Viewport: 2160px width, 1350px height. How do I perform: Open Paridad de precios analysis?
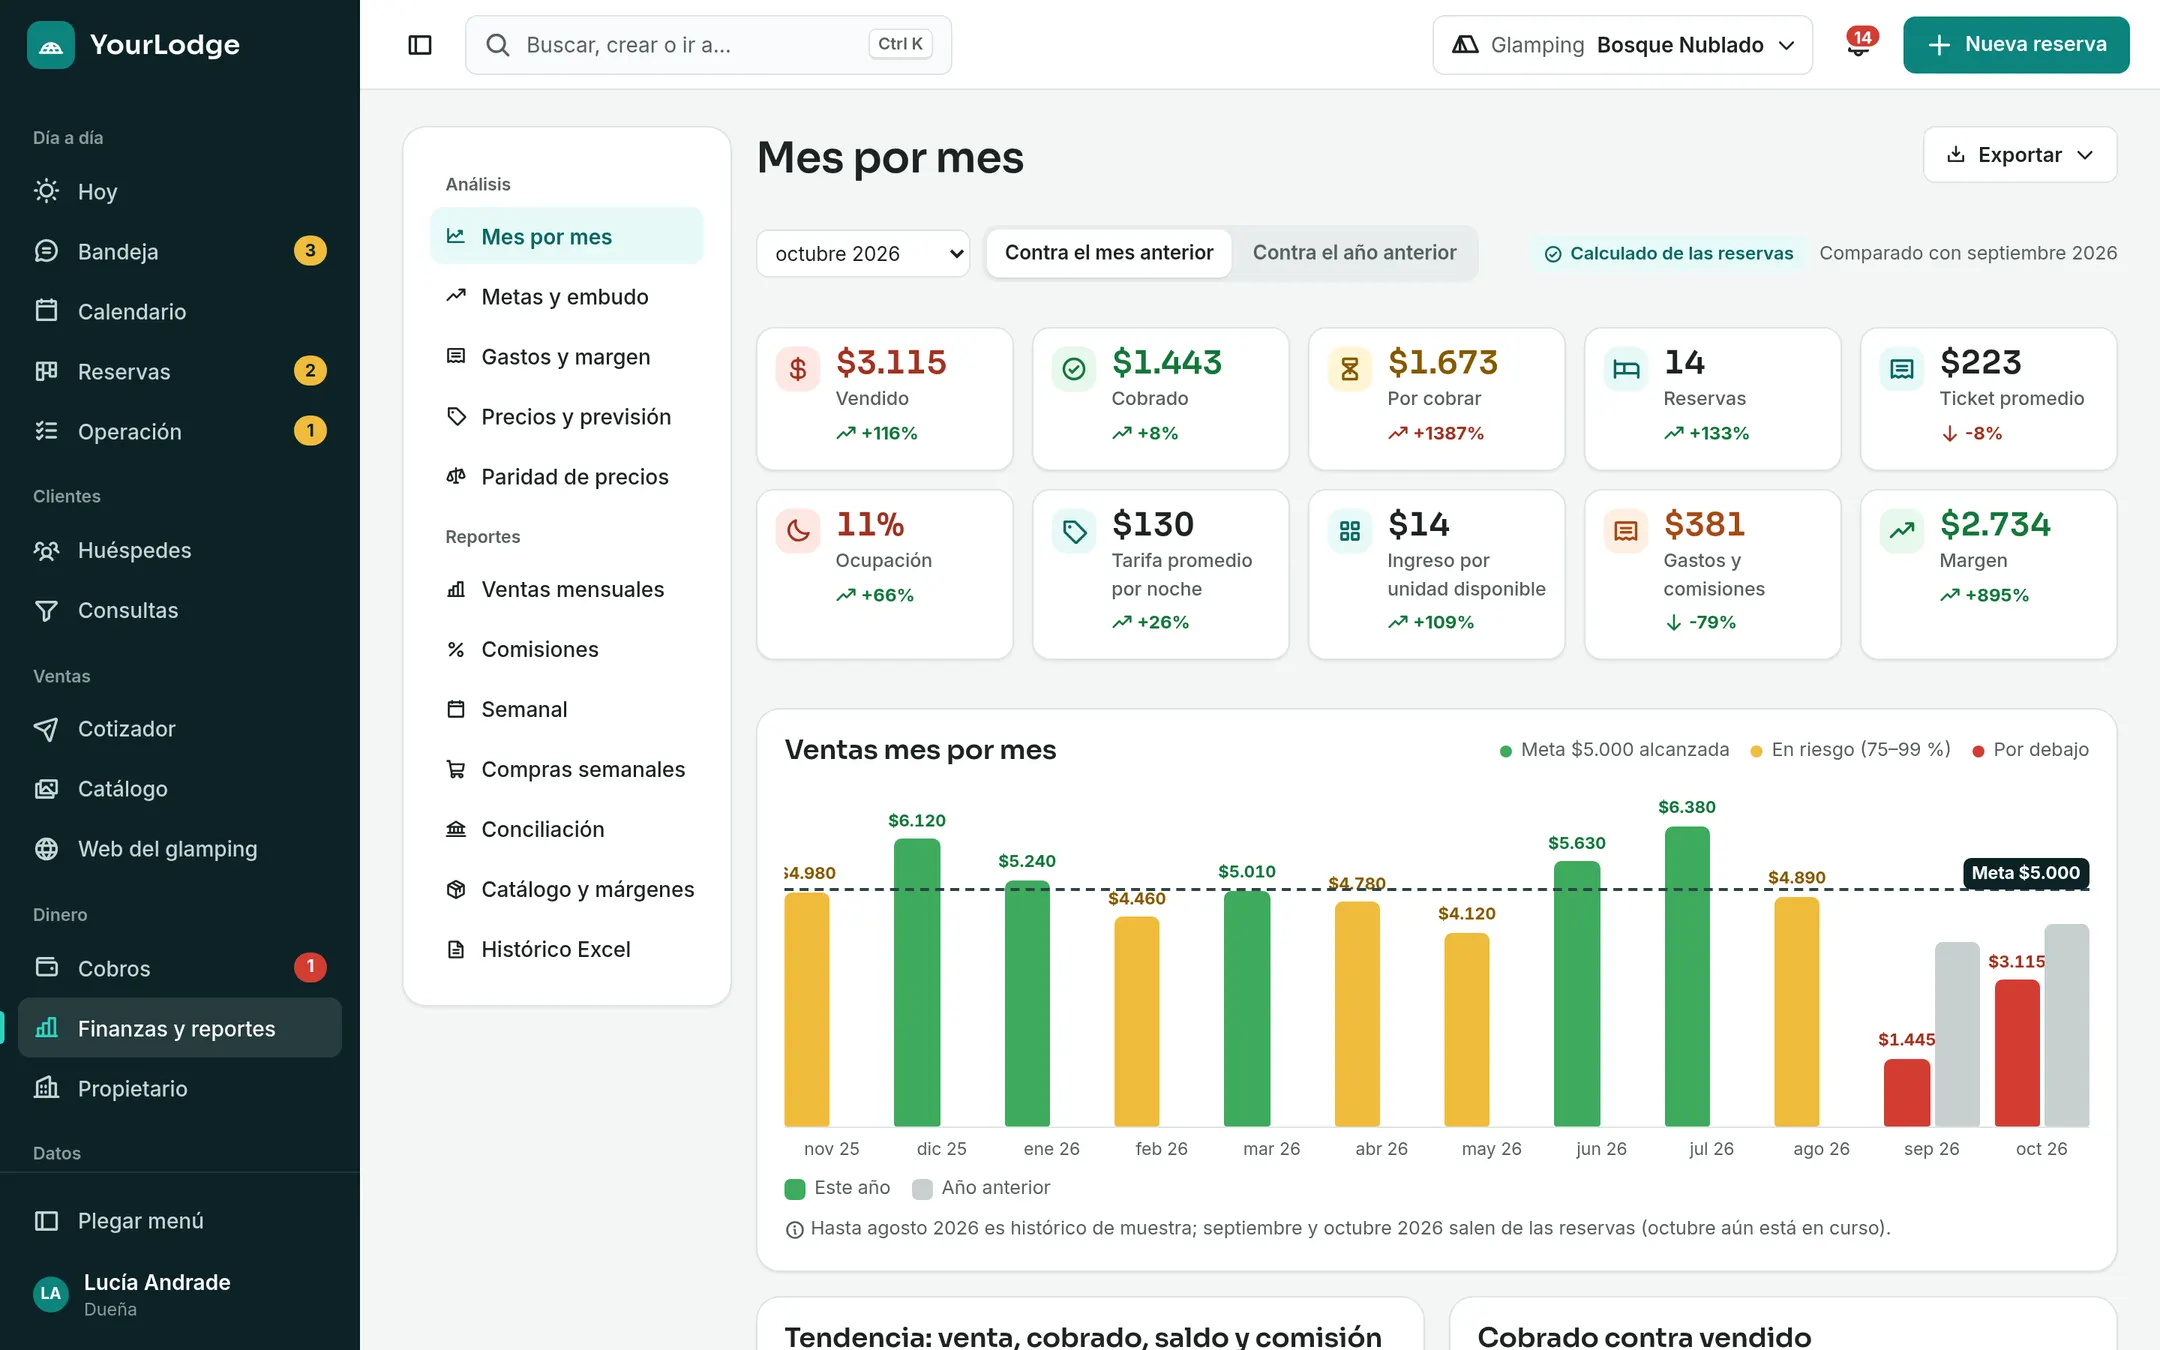click(566, 477)
